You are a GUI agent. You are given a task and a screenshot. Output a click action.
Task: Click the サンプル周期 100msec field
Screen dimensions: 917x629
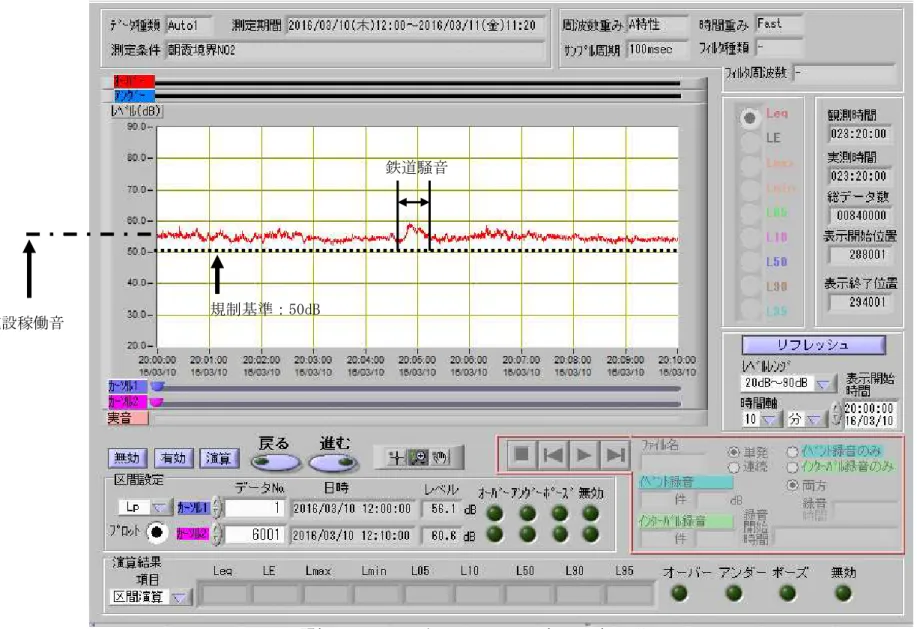click(x=657, y=50)
